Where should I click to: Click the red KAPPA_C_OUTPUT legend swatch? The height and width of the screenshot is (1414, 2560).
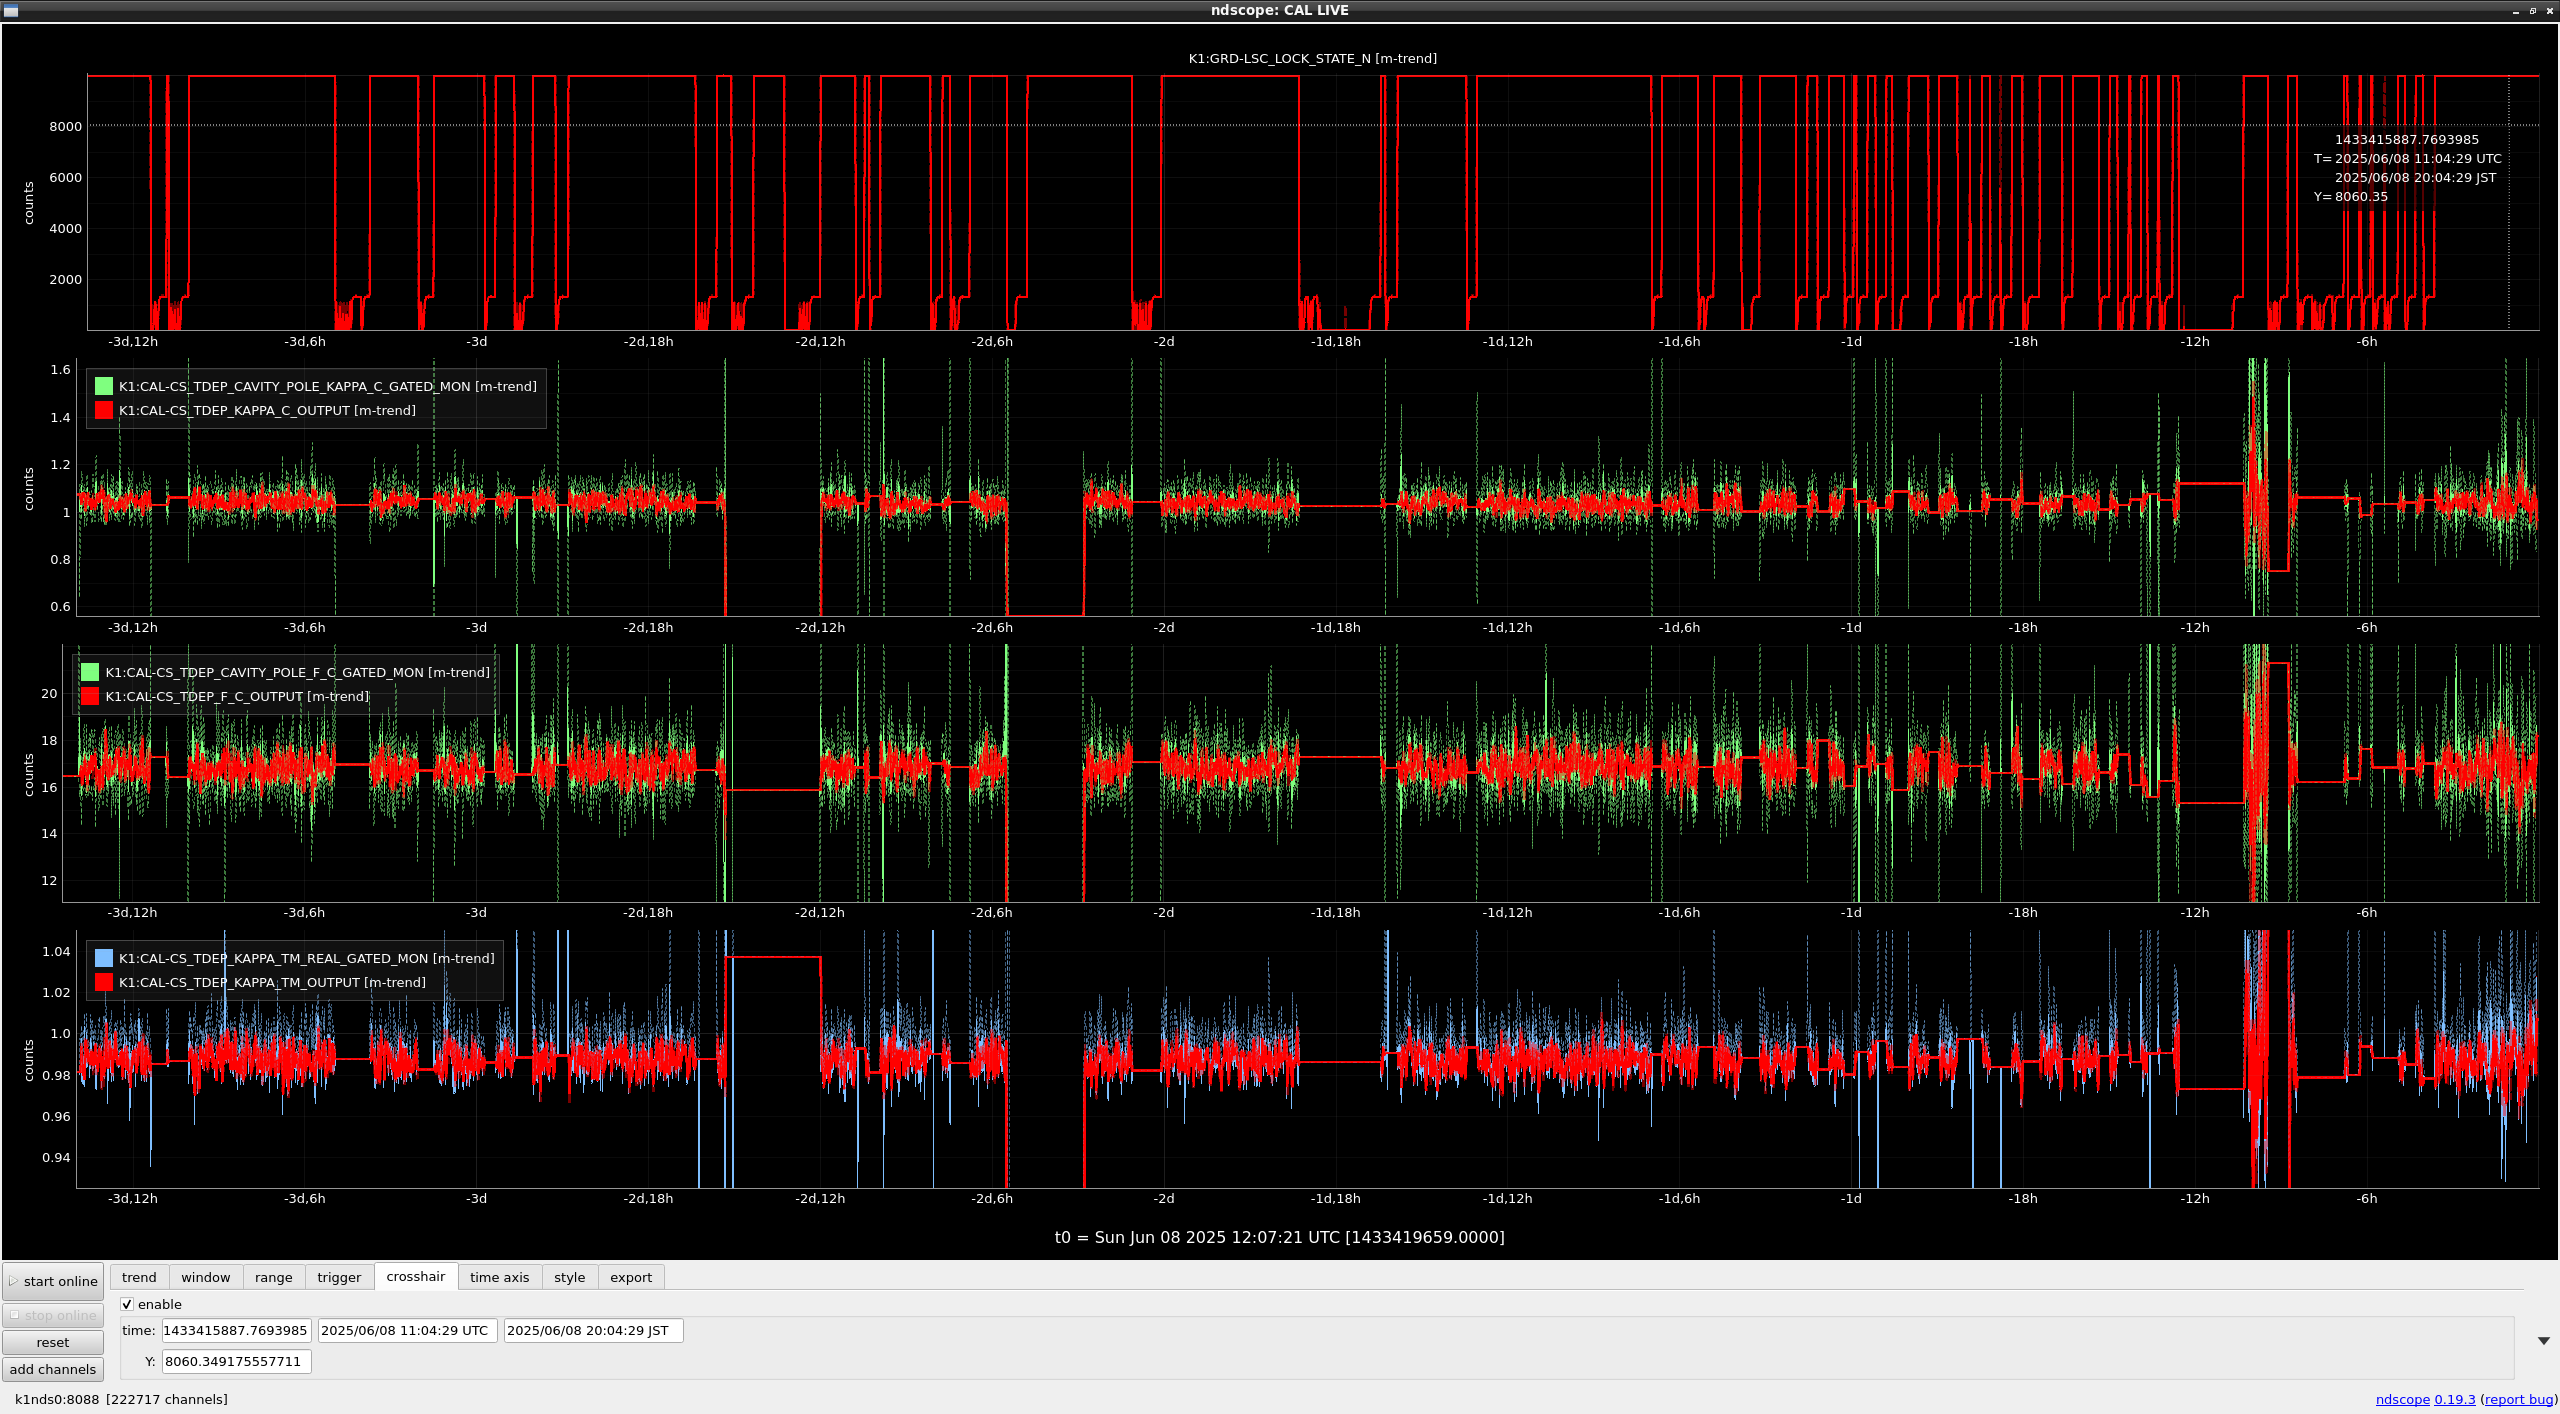[x=104, y=410]
